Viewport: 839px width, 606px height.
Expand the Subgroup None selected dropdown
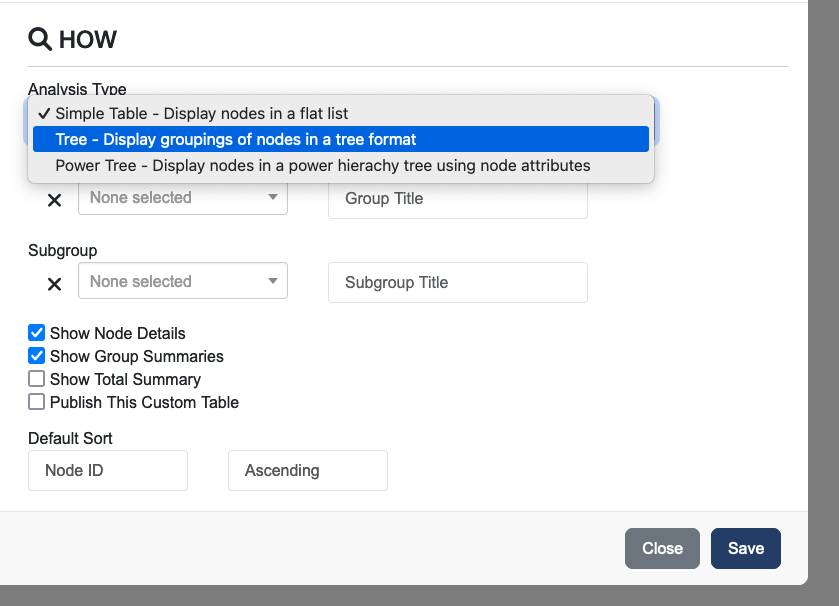click(x=182, y=281)
